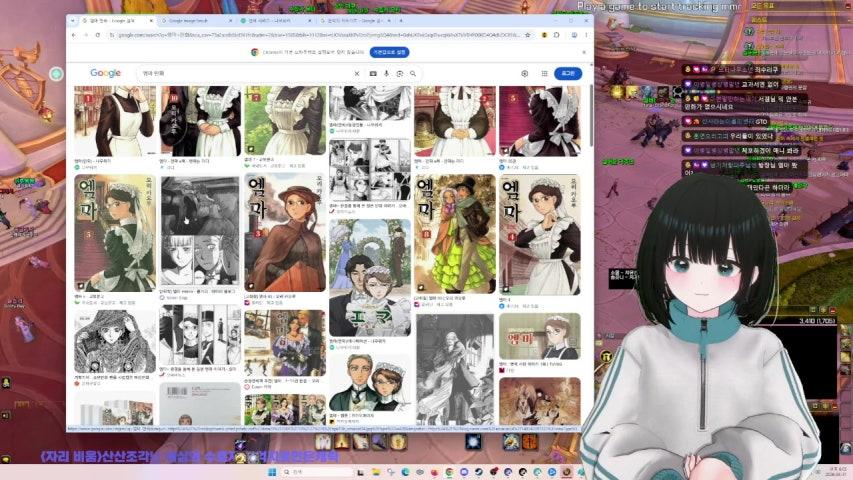Dismiss the default browser infobar
Viewport: 853px width, 480px height.
[584, 52]
